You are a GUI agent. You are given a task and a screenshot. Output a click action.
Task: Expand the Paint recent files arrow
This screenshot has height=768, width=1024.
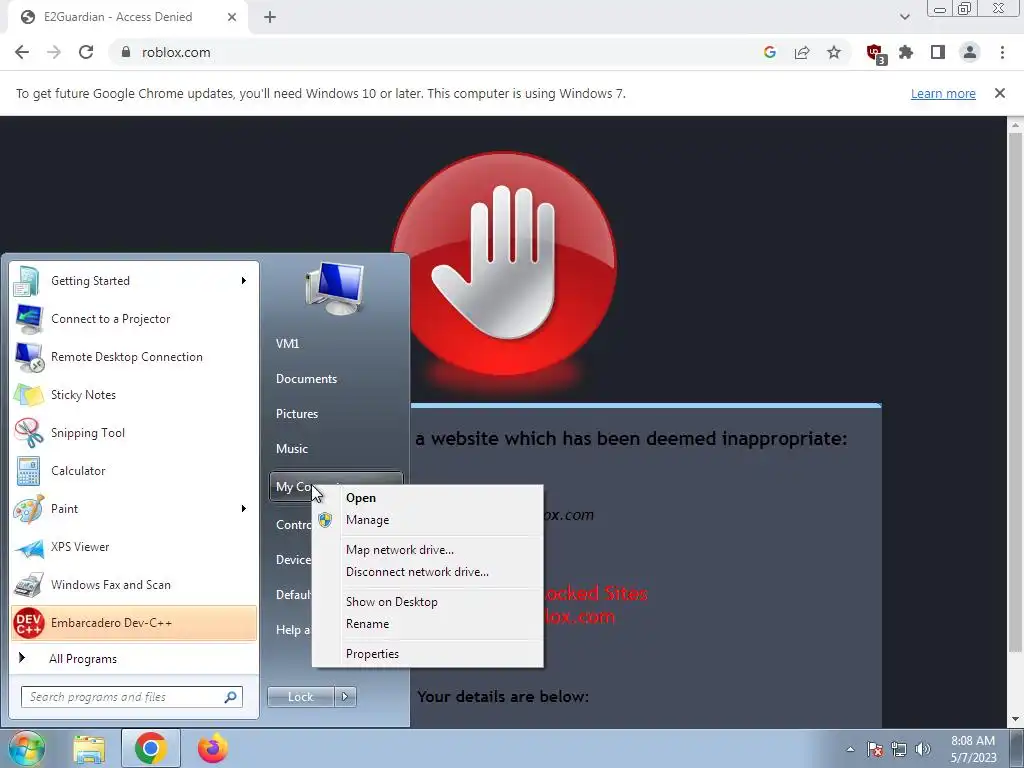(244, 509)
